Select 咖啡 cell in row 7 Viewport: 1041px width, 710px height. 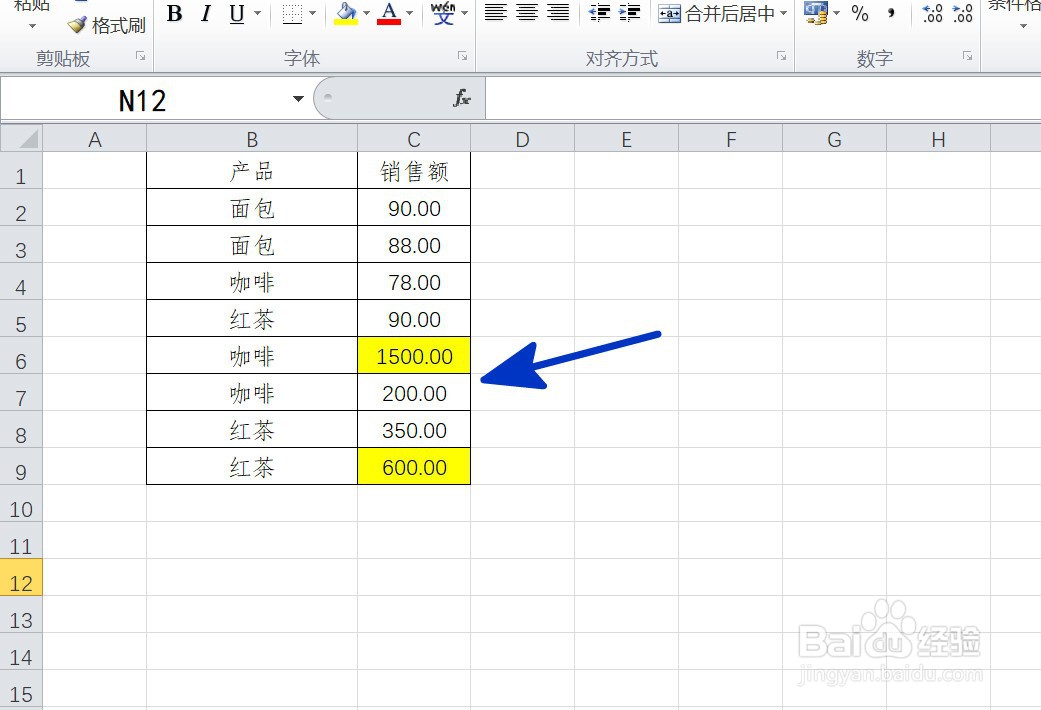pyautogui.click(x=252, y=393)
